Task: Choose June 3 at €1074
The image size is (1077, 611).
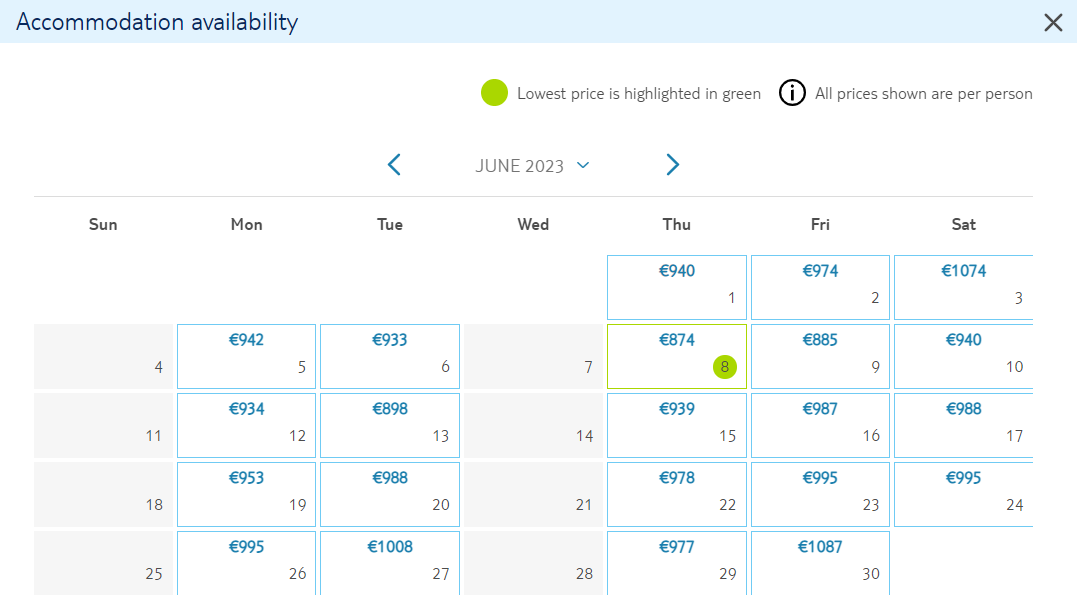Action: click(x=963, y=287)
